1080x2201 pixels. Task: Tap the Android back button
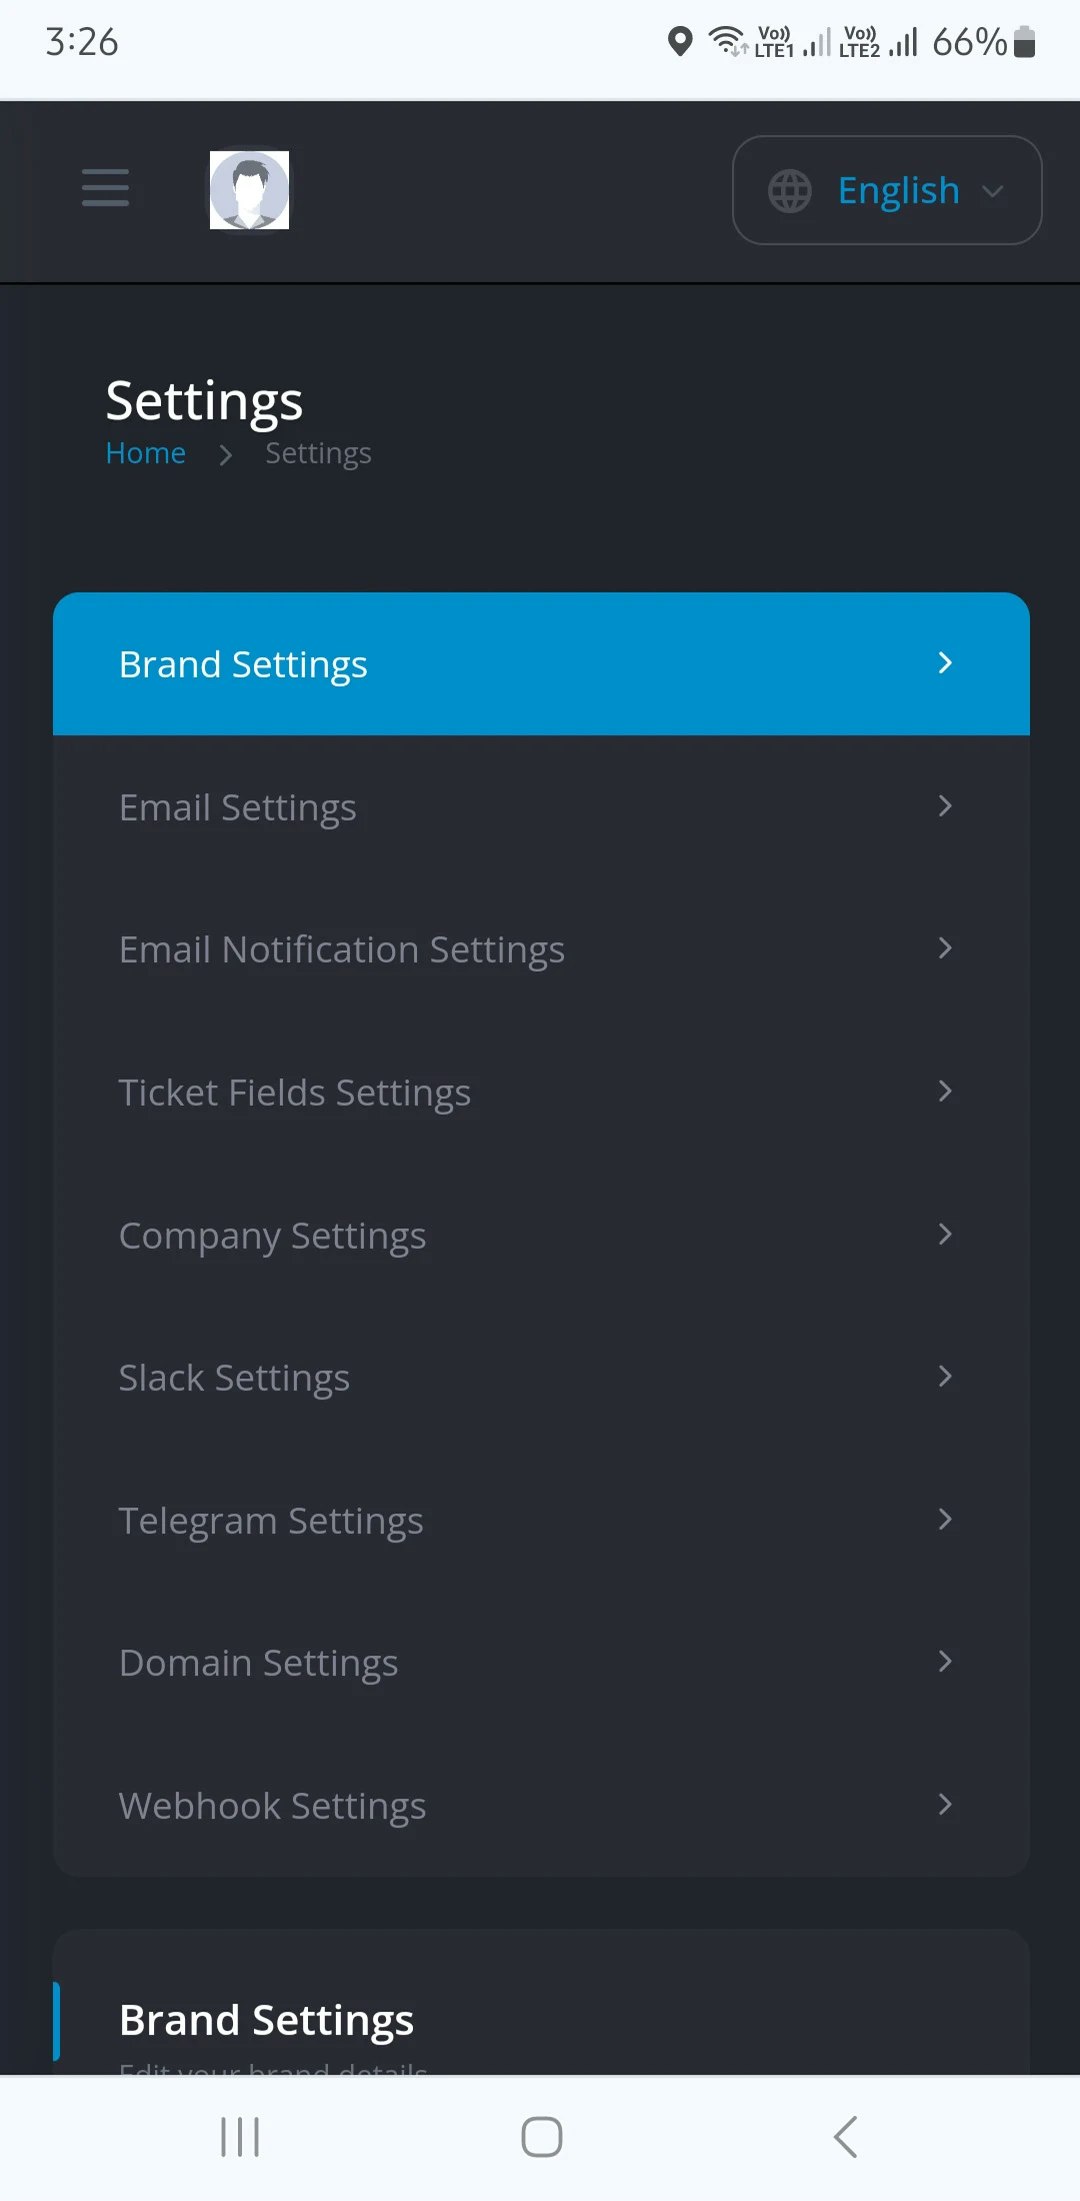(x=845, y=2137)
